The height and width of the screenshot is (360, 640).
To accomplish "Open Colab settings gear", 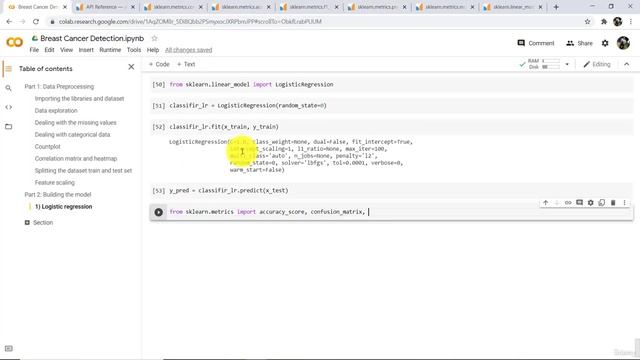I will tap(605, 43).
